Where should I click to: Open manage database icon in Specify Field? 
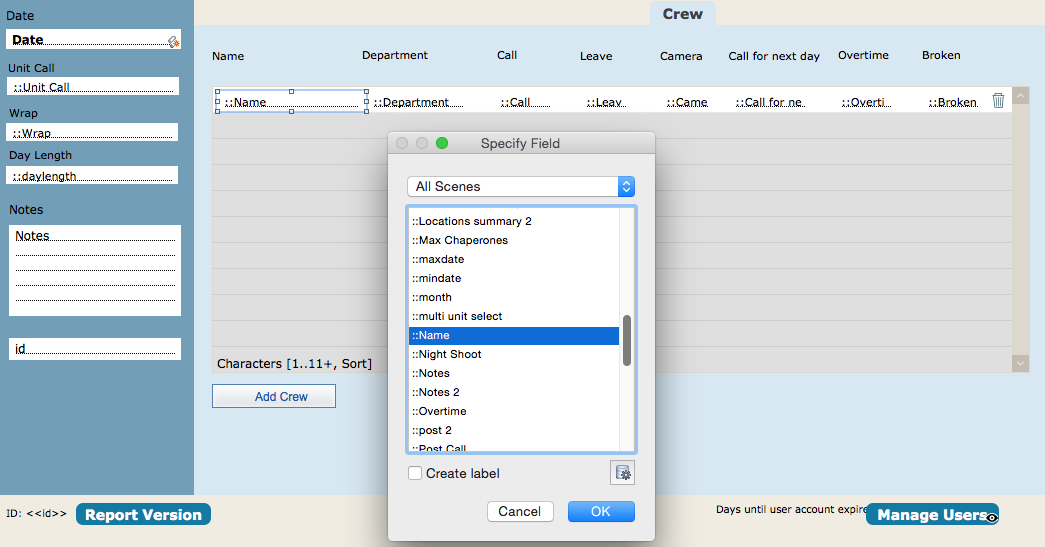[622, 473]
